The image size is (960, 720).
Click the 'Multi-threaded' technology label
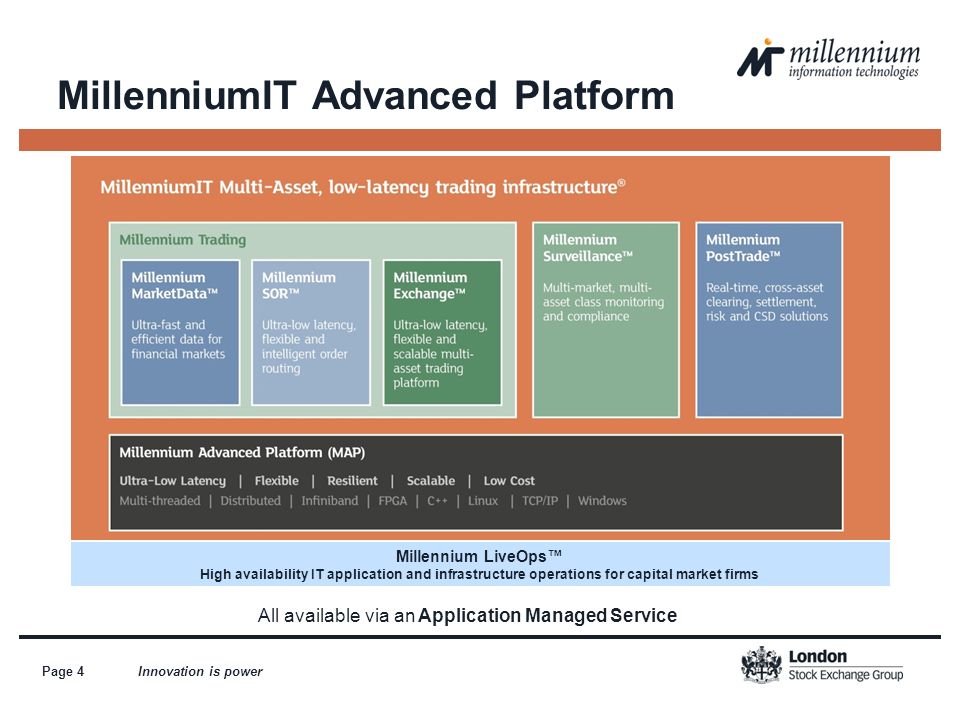pos(160,501)
